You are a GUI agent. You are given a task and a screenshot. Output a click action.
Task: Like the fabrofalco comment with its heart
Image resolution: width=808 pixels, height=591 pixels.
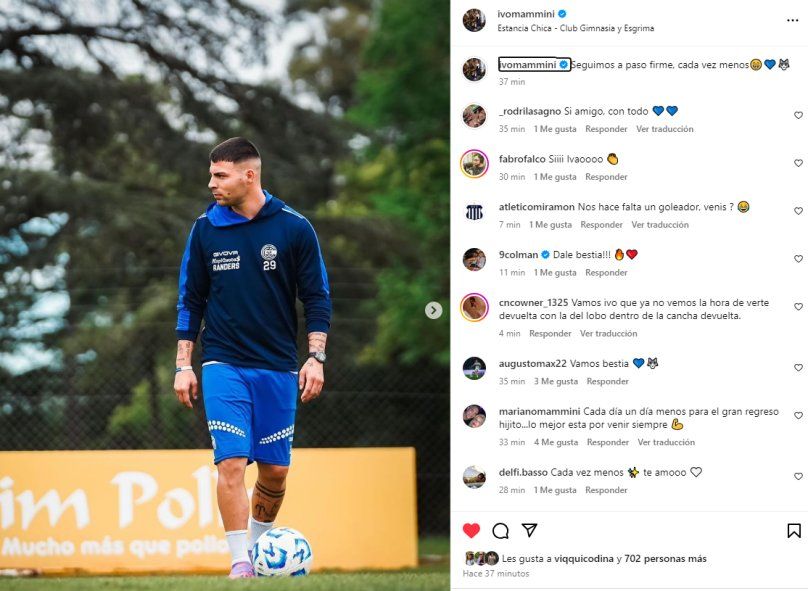point(798,163)
